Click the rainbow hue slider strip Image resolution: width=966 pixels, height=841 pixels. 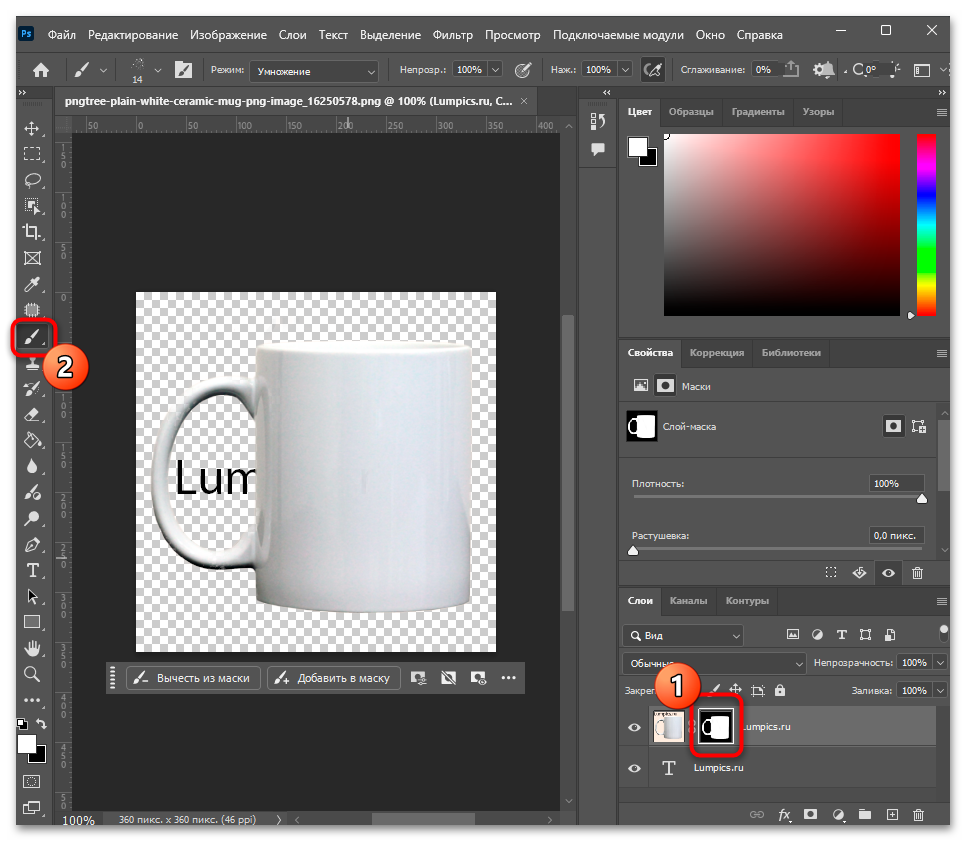(926, 225)
